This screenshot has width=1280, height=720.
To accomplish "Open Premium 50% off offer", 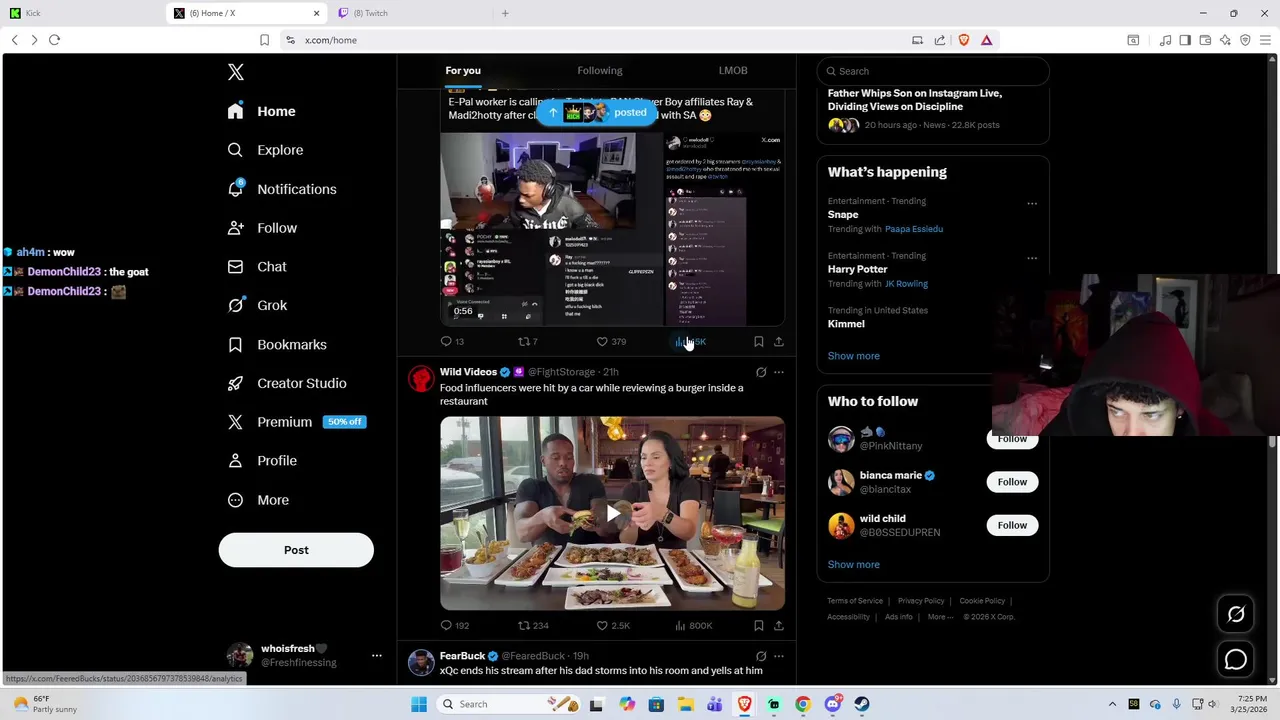I will 297,422.
